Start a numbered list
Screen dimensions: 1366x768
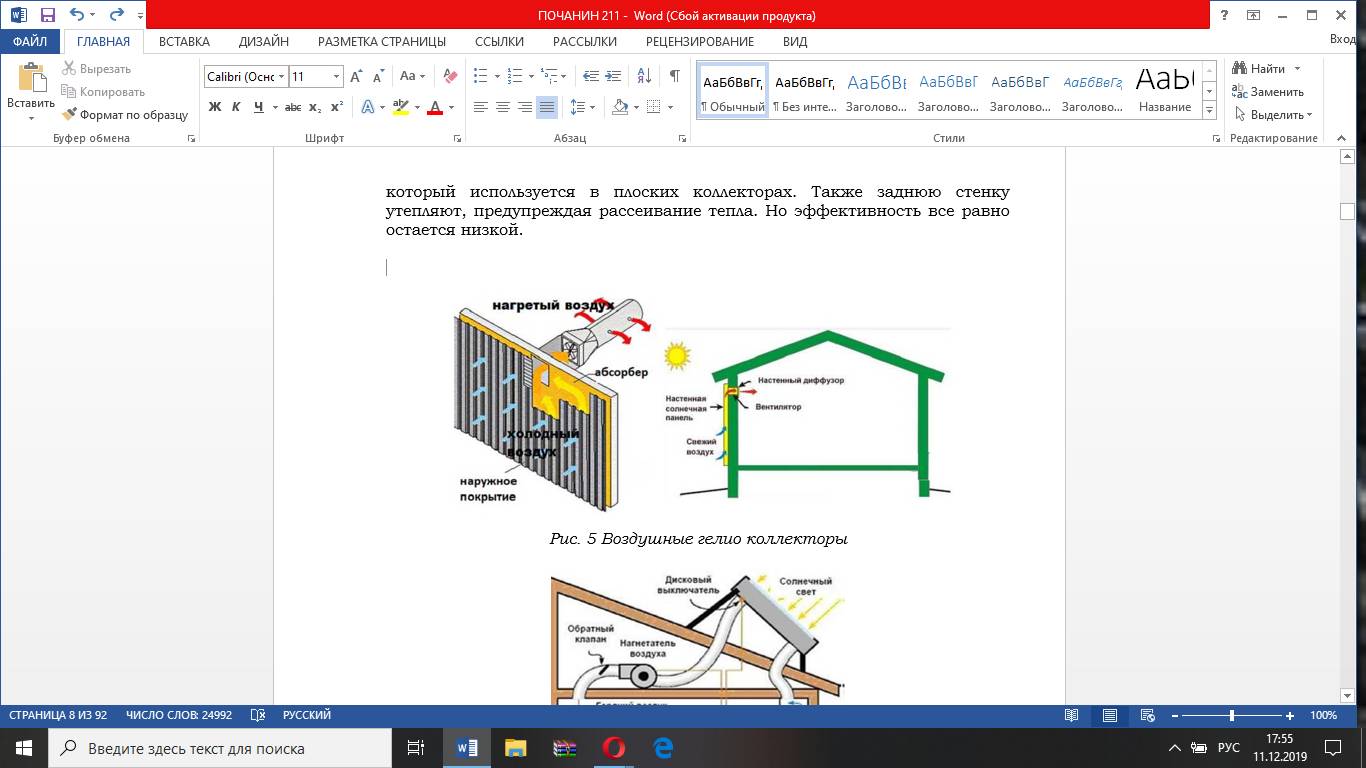515,76
